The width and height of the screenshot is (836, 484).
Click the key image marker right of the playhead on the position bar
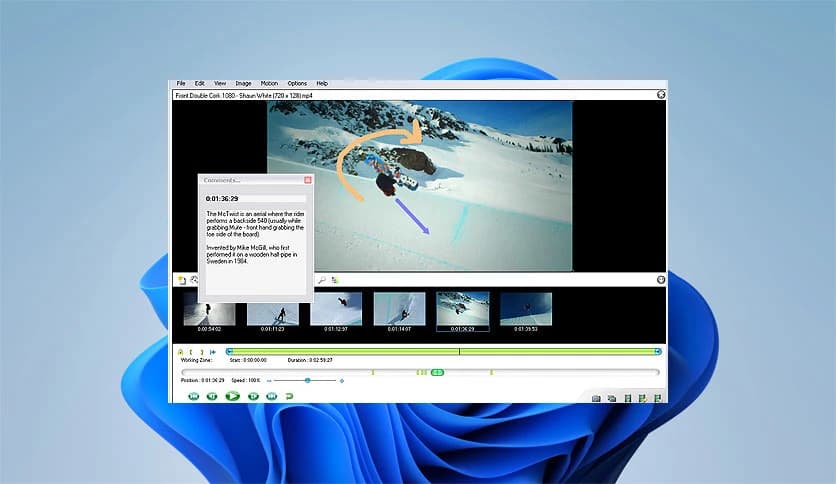point(491,373)
